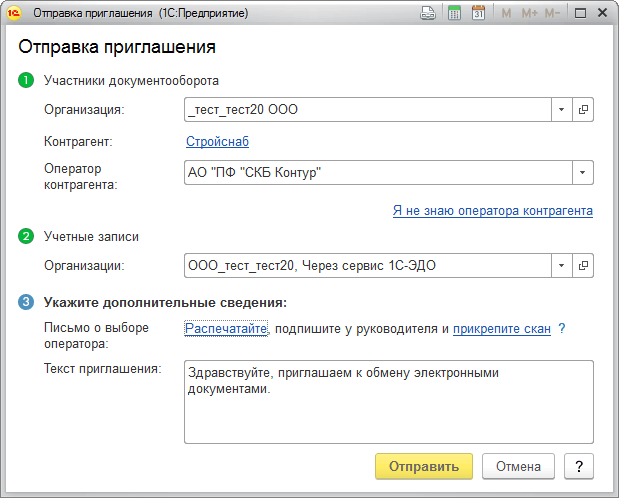Expand the Оператор контрагента dropdown

pyautogui.click(x=582, y=172)
